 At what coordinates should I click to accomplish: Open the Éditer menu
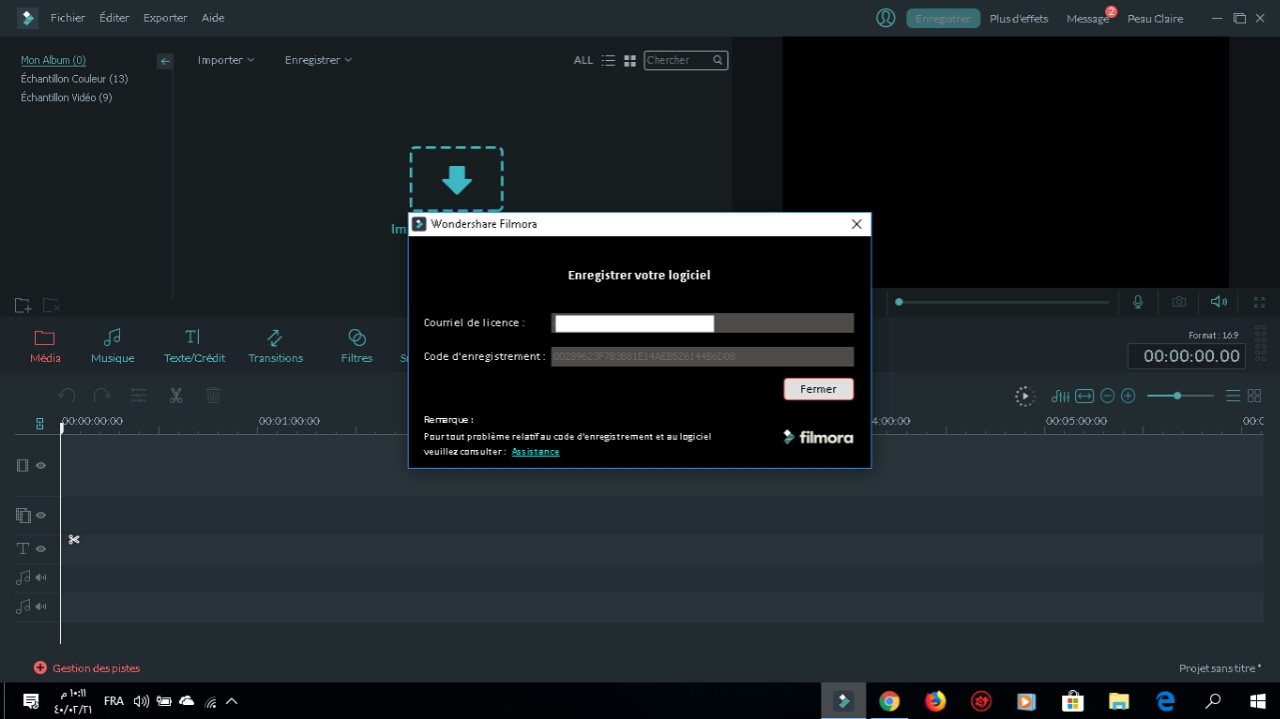click(114, 18)
